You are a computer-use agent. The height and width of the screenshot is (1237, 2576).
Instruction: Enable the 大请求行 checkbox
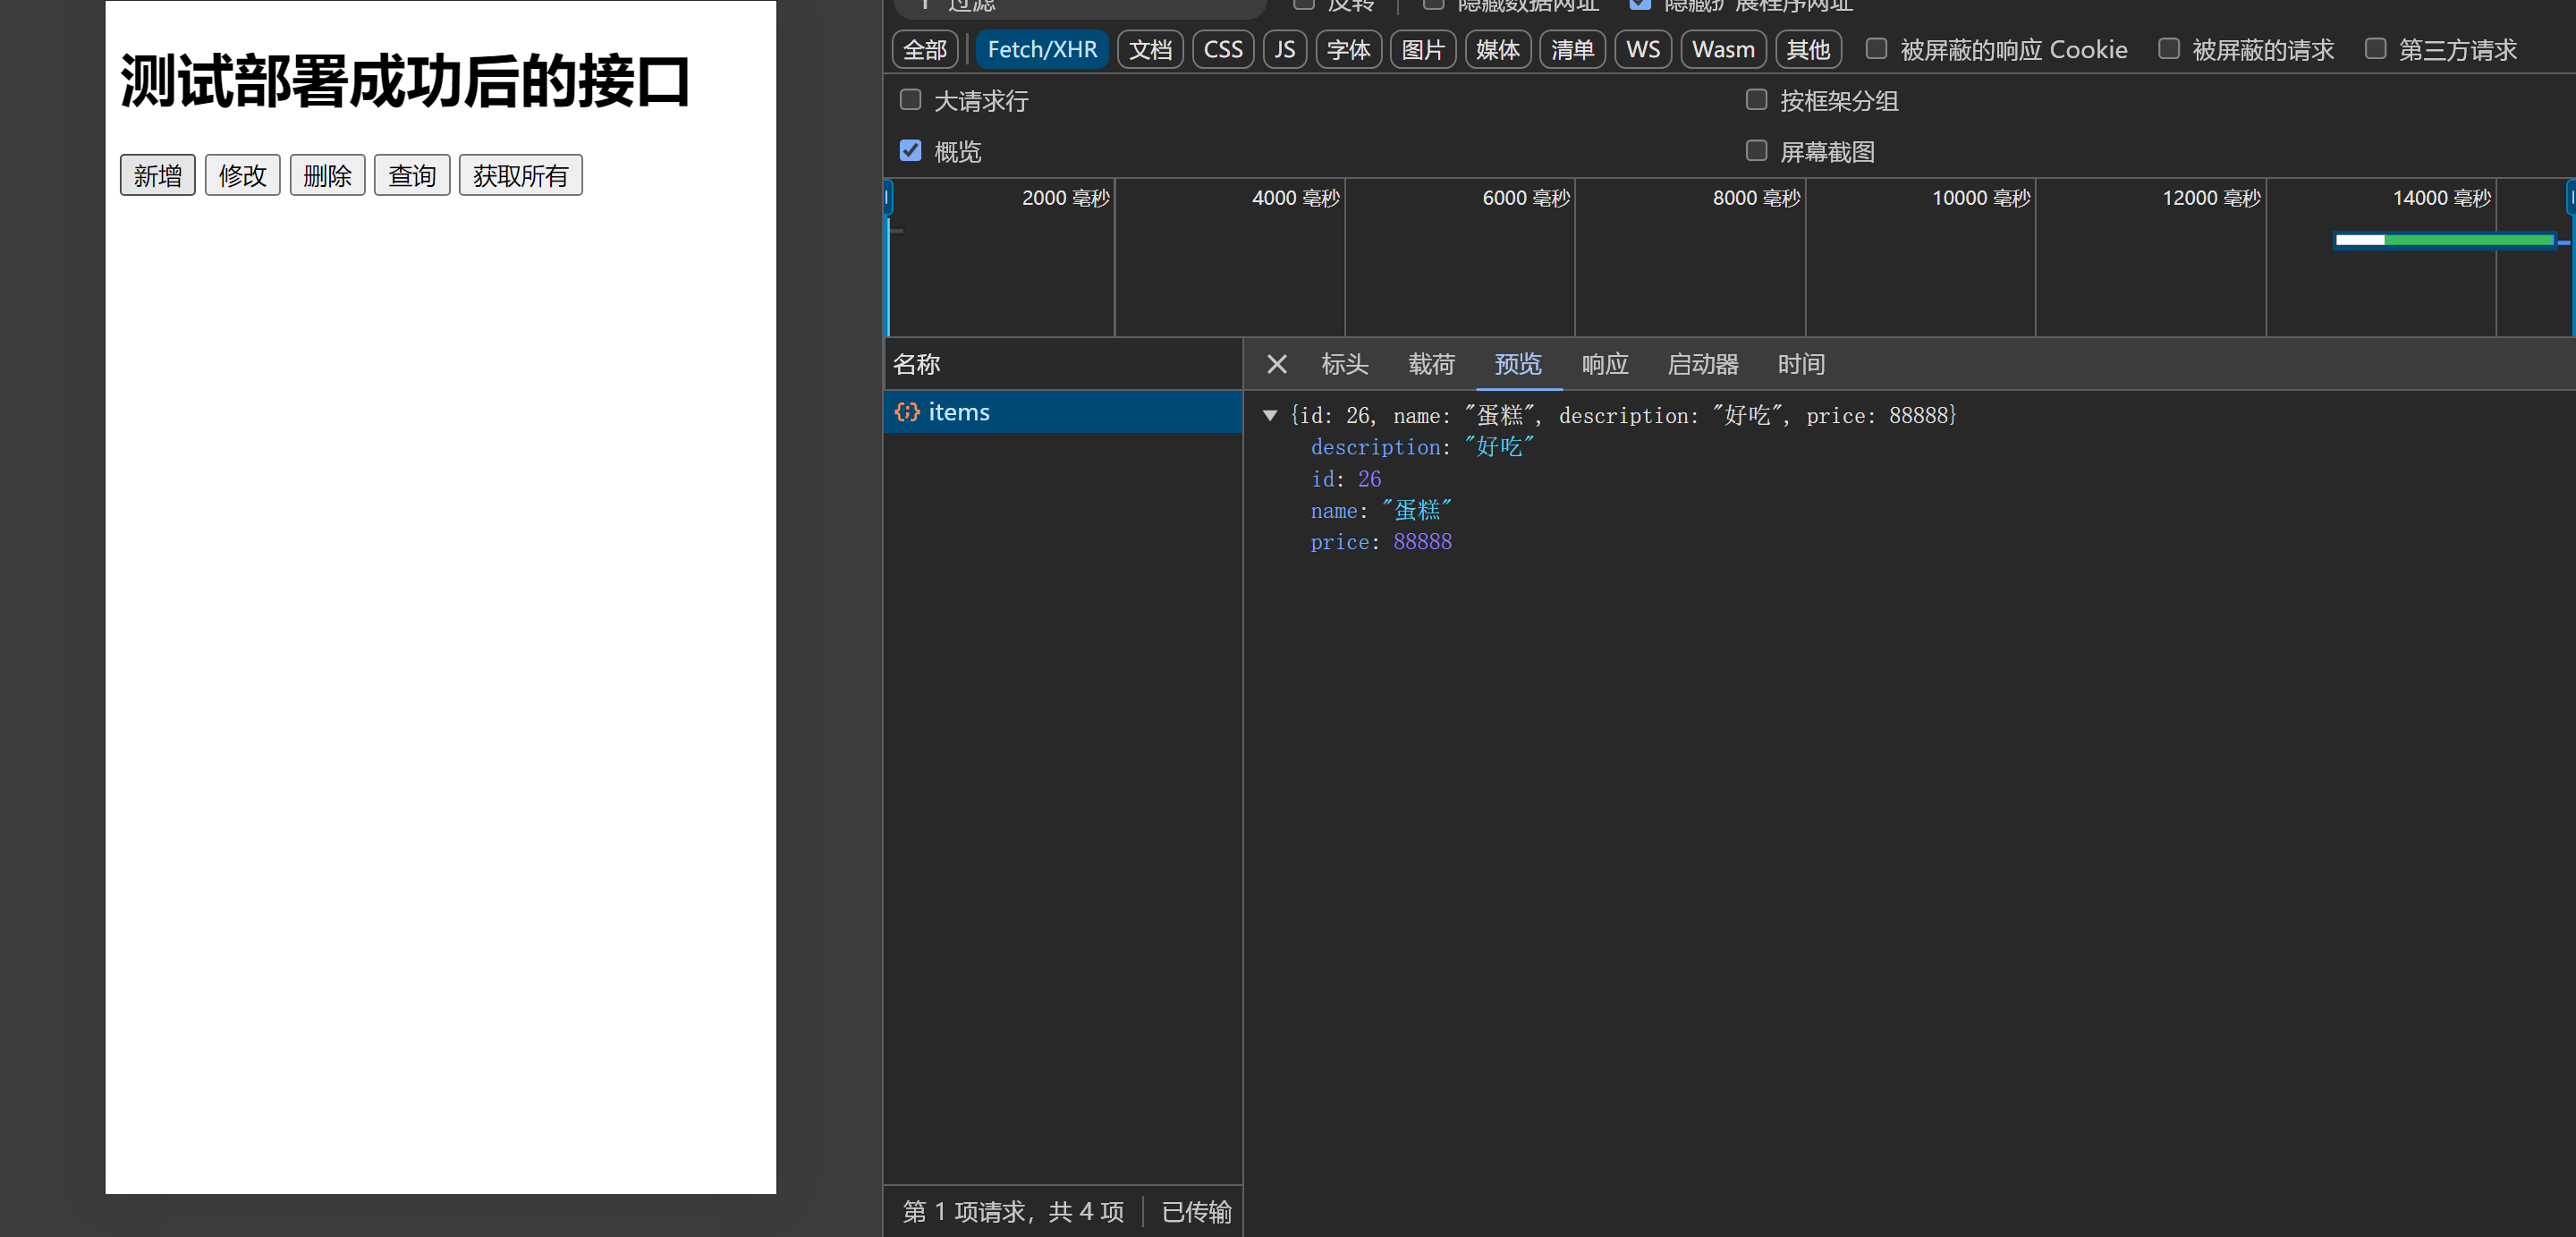(x=910, y=100)
